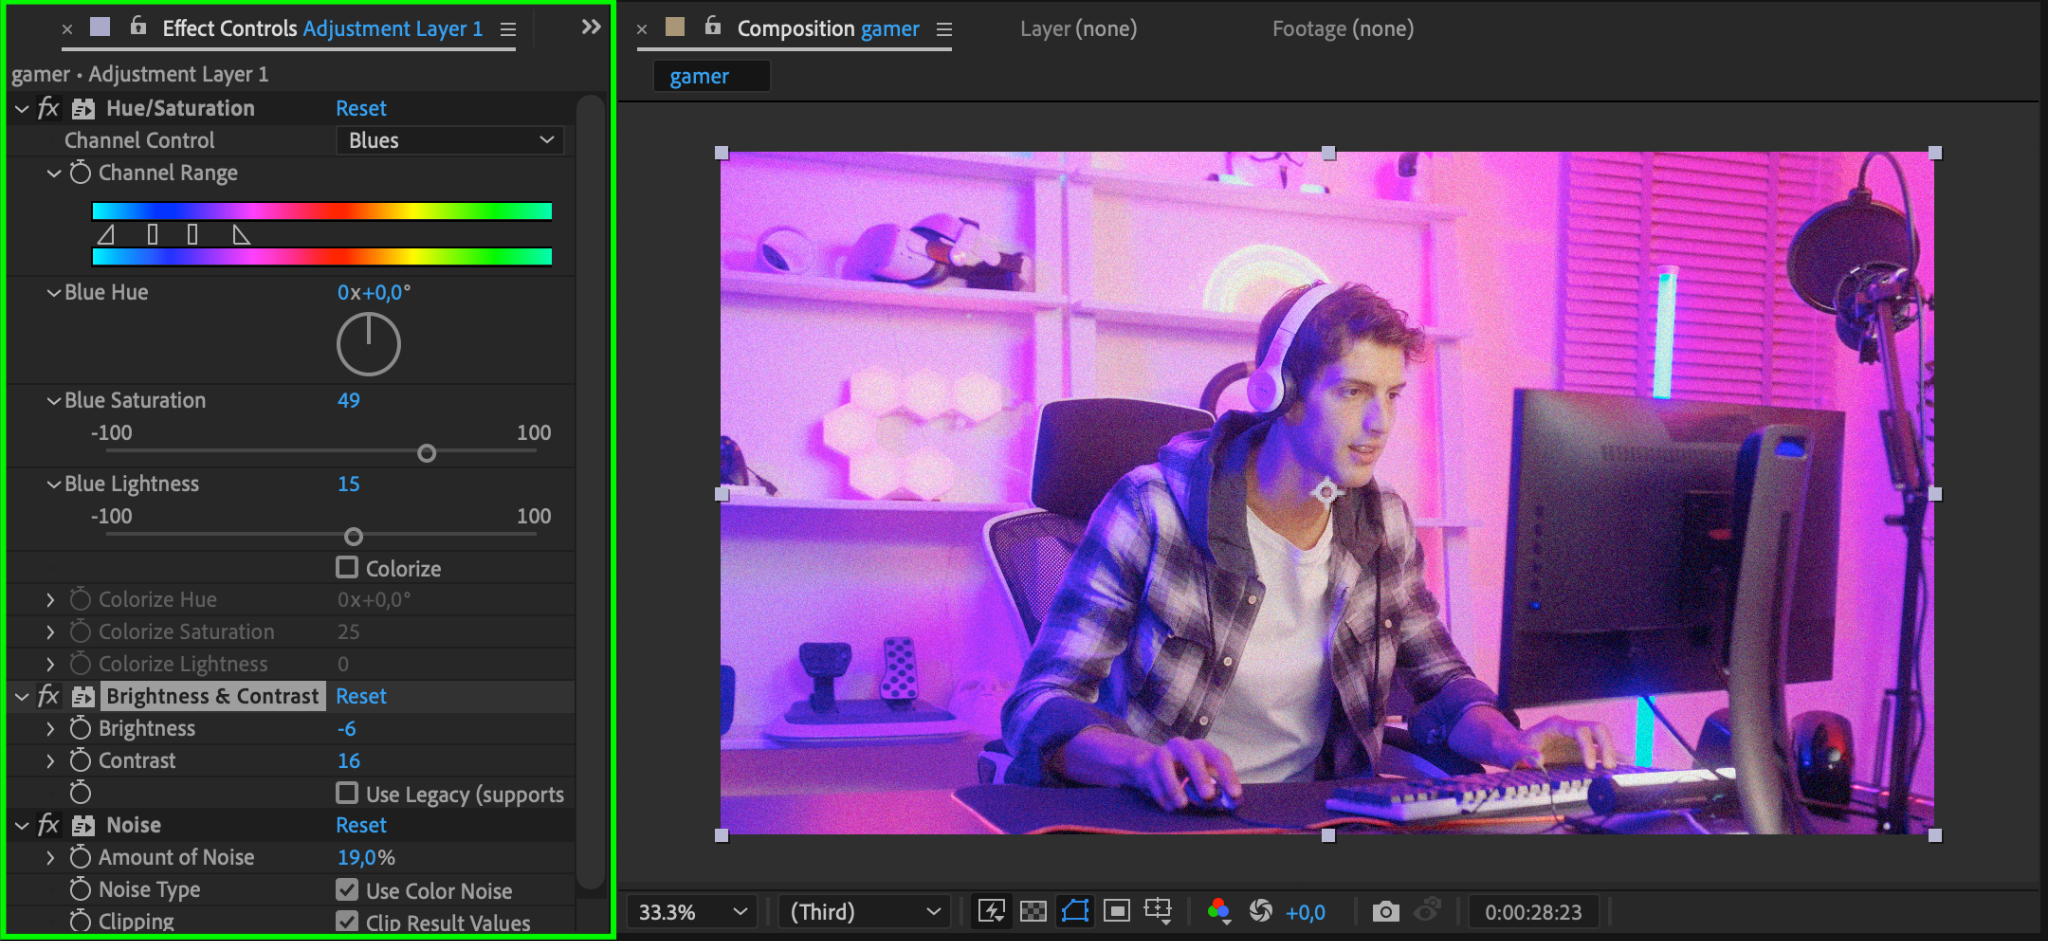Reset the Brightness & Contrast effect

click(x=361, y=696)
